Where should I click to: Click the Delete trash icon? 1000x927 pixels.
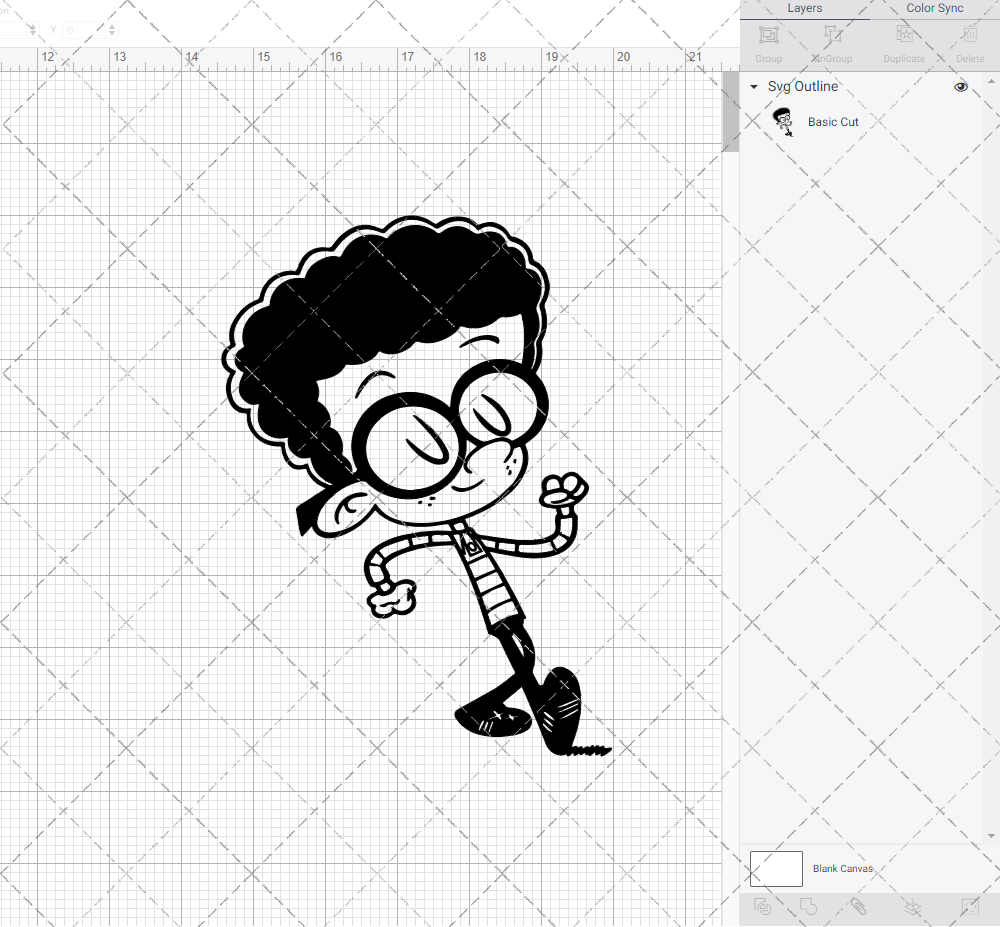[968, 35]
